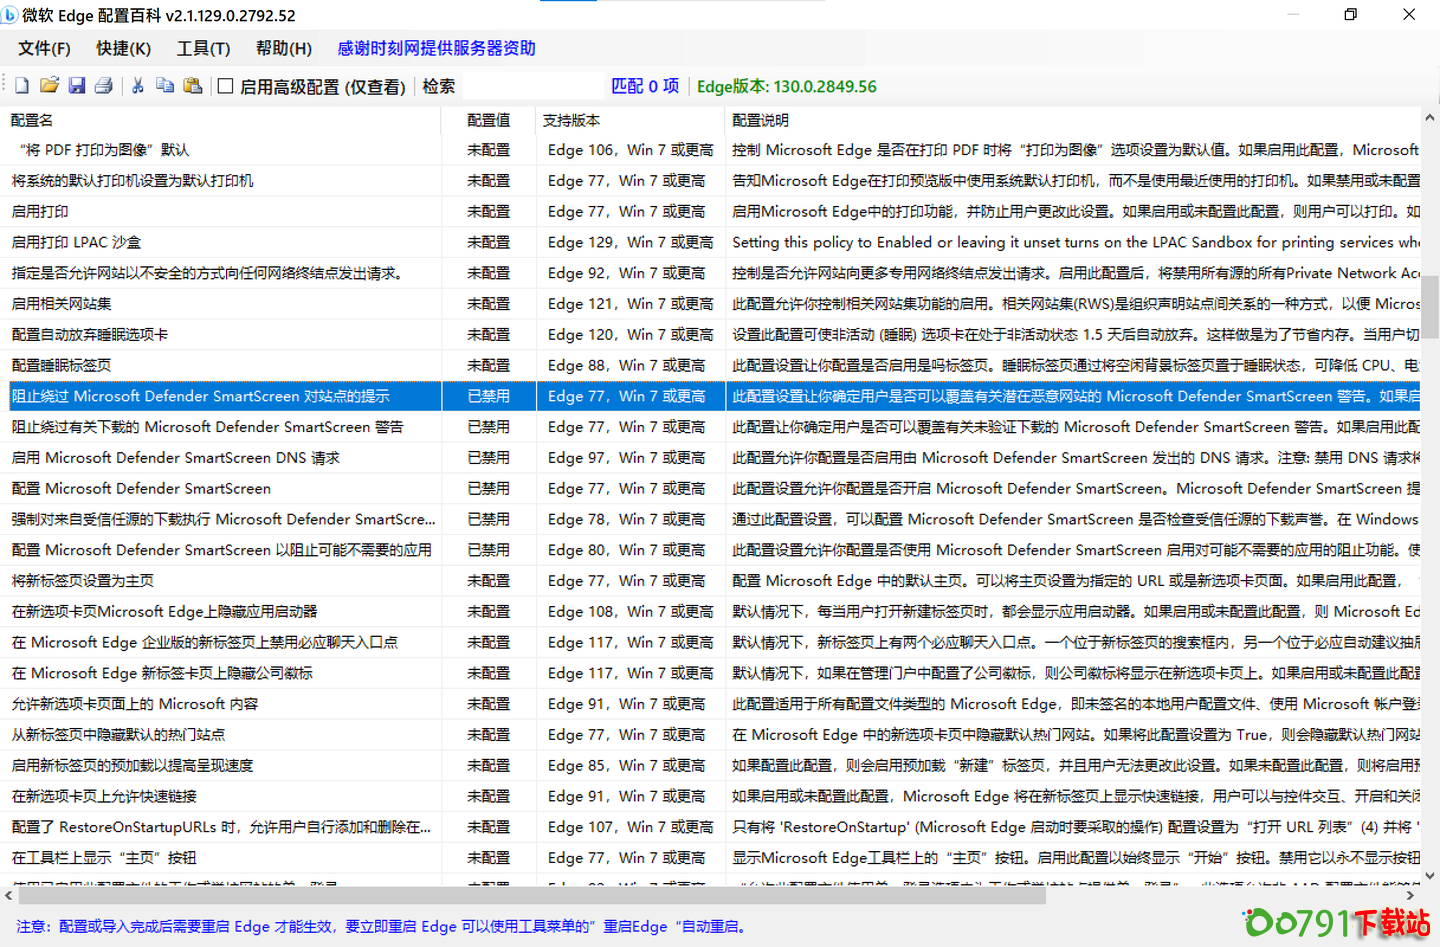
Task: Click 已禁用 value of 配置 Microsoft Defender SmartScreen
Action: click(x=489, y=489)
